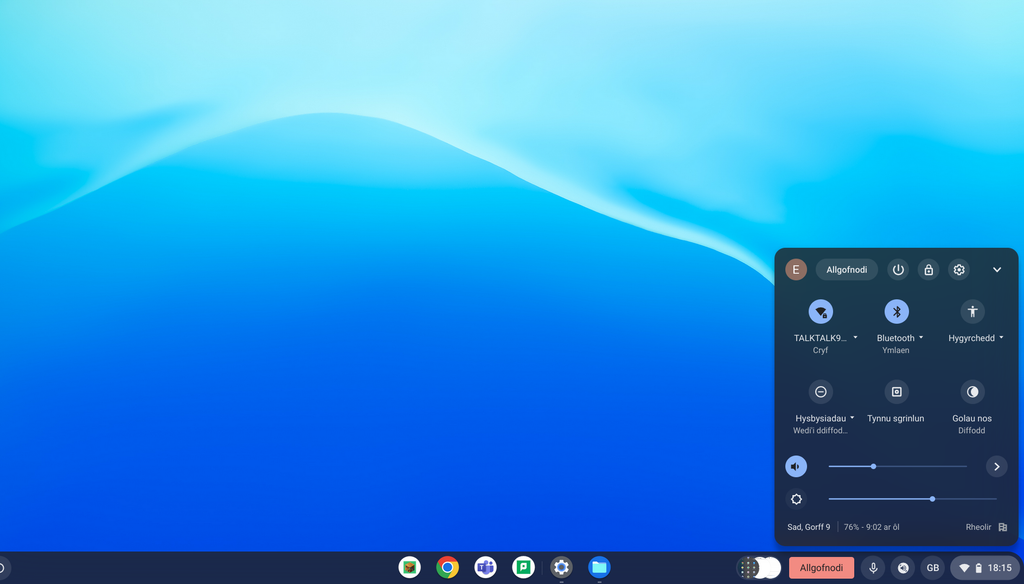This screenshot has width=1024, height=584.
Task: Toggle the Wi-Fi icon button
Action: click(820, 312)
